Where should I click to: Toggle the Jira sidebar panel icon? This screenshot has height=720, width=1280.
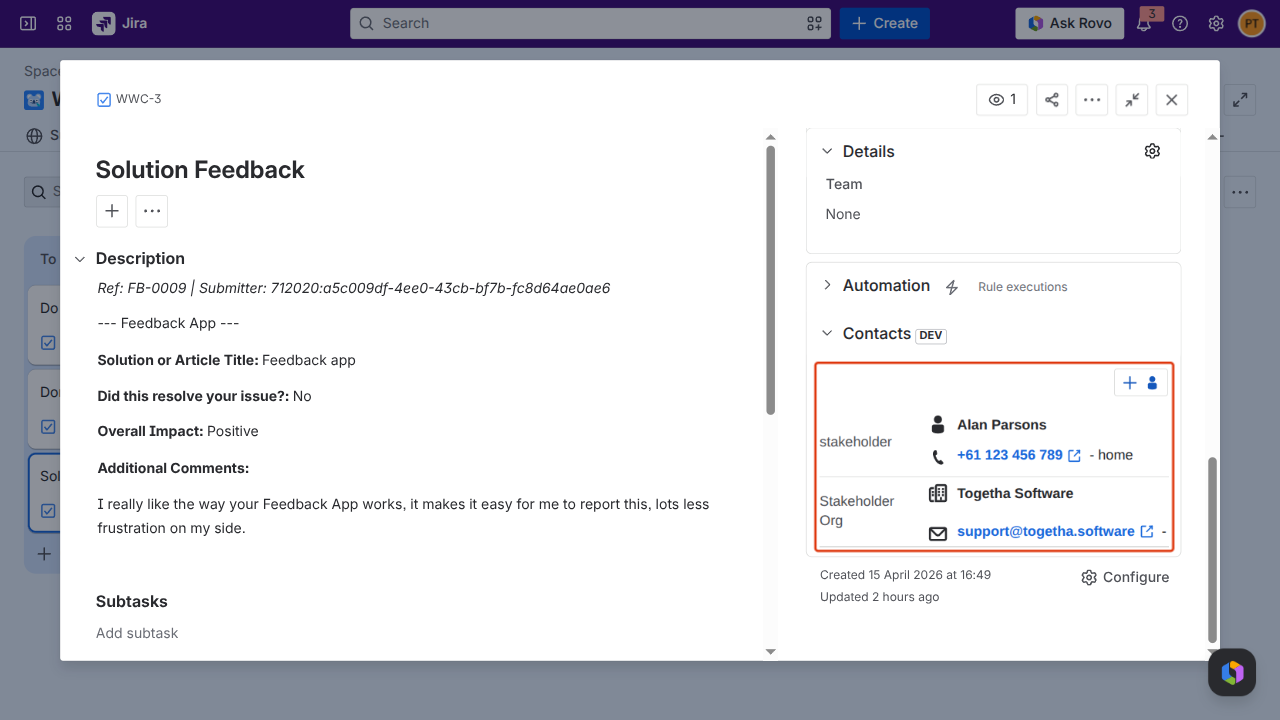pos(28,23)
